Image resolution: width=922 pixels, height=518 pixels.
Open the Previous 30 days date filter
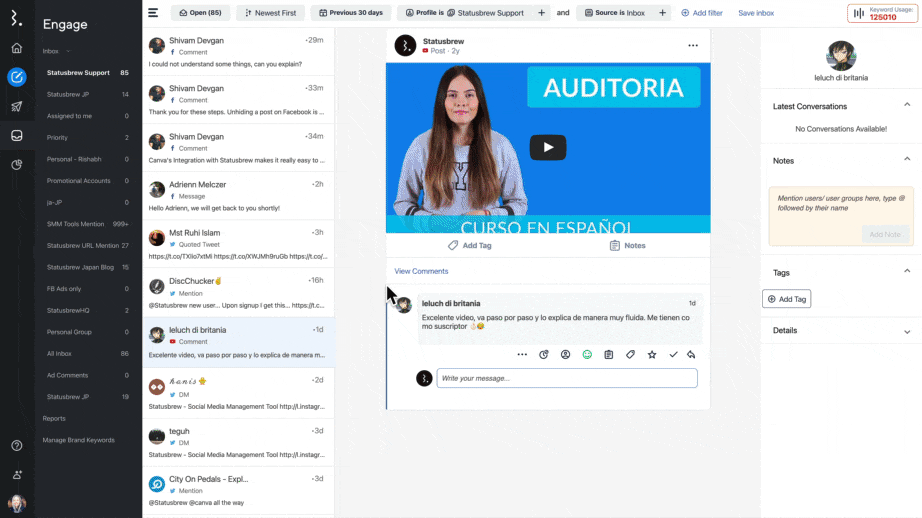pyautogui.click(x=350, y=13)
